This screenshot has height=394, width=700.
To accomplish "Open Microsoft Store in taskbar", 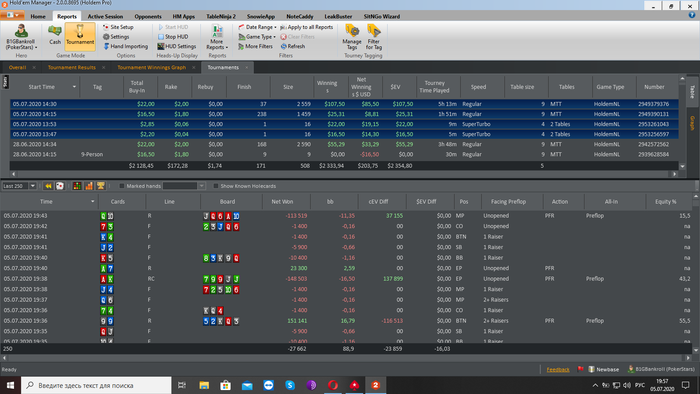I will [x=225, y=385].
